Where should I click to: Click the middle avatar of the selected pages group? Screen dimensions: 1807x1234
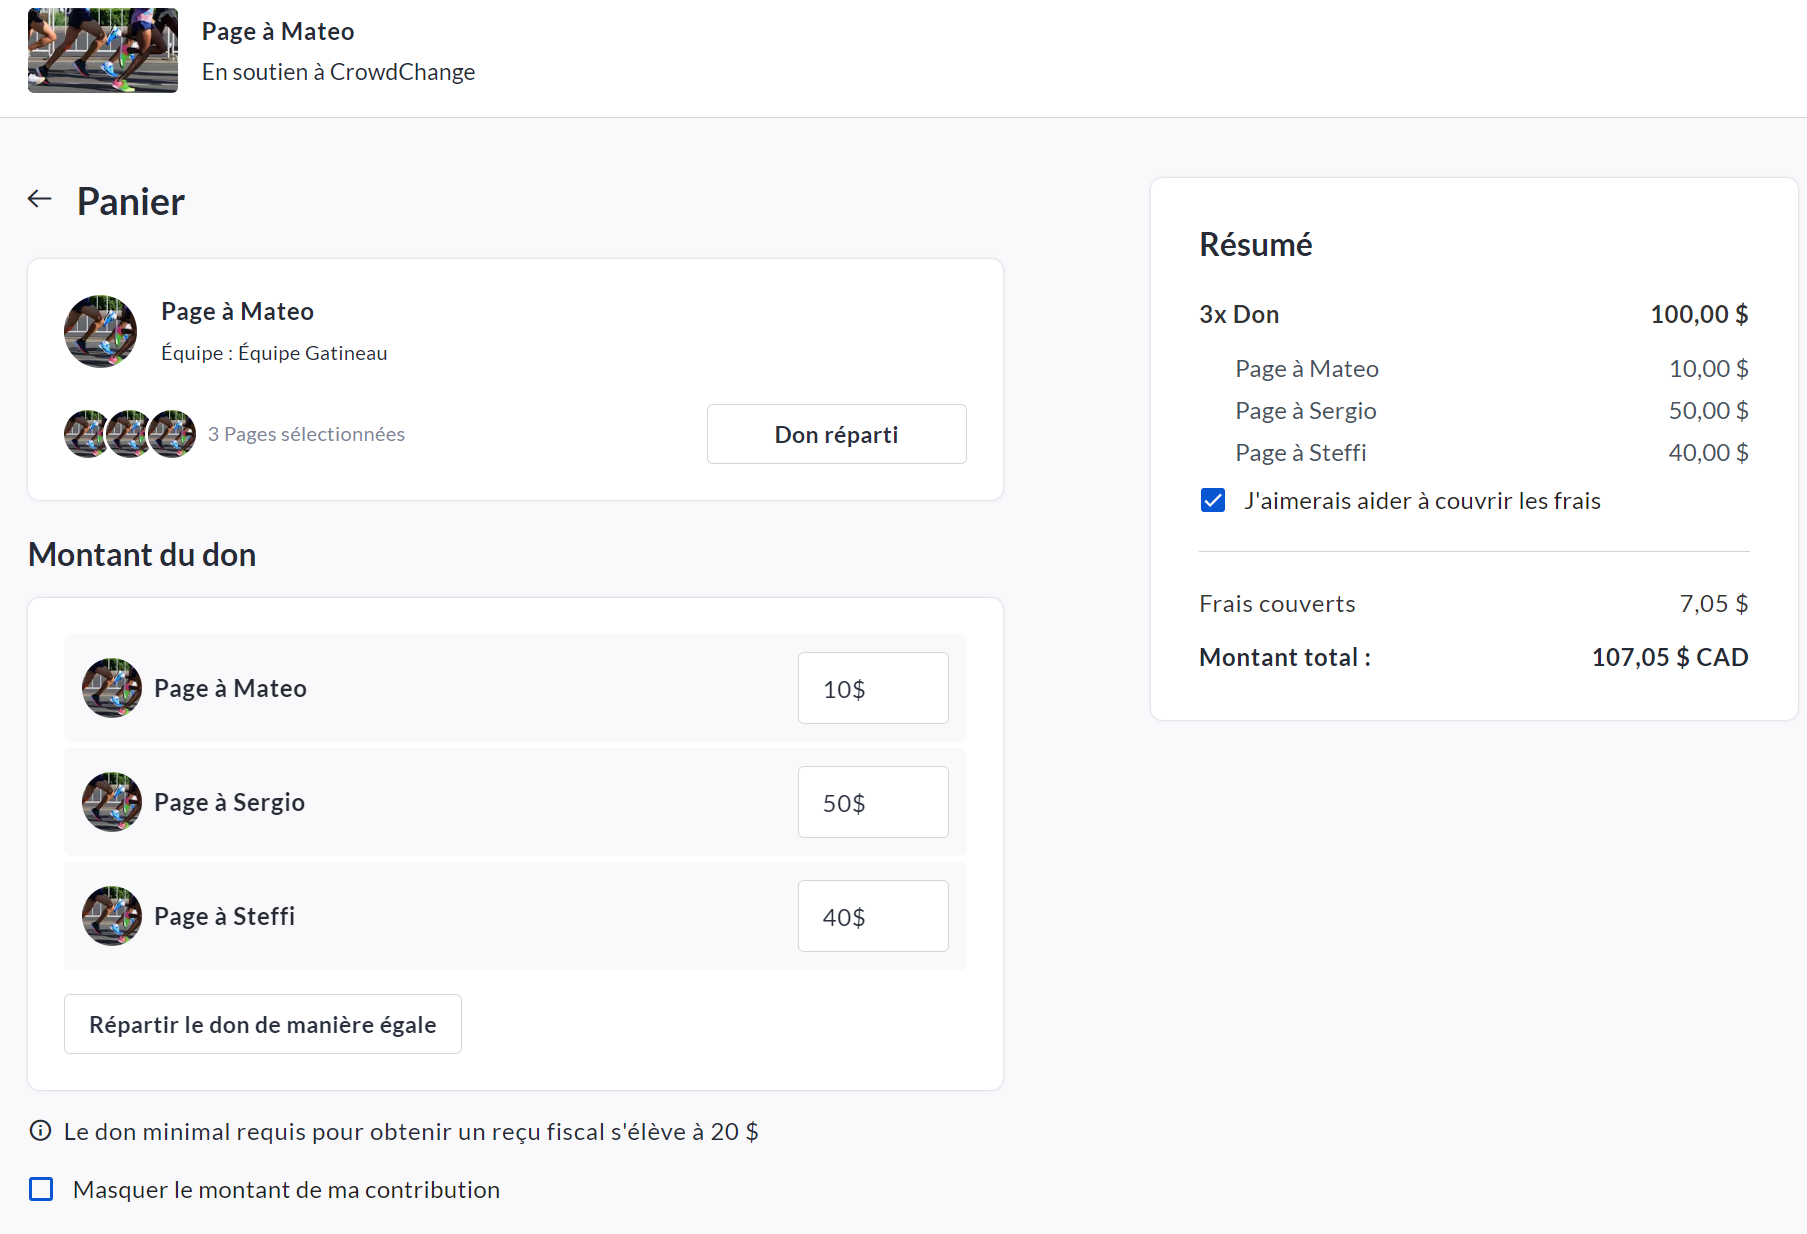pyautogui.click(x=129, y=434)
